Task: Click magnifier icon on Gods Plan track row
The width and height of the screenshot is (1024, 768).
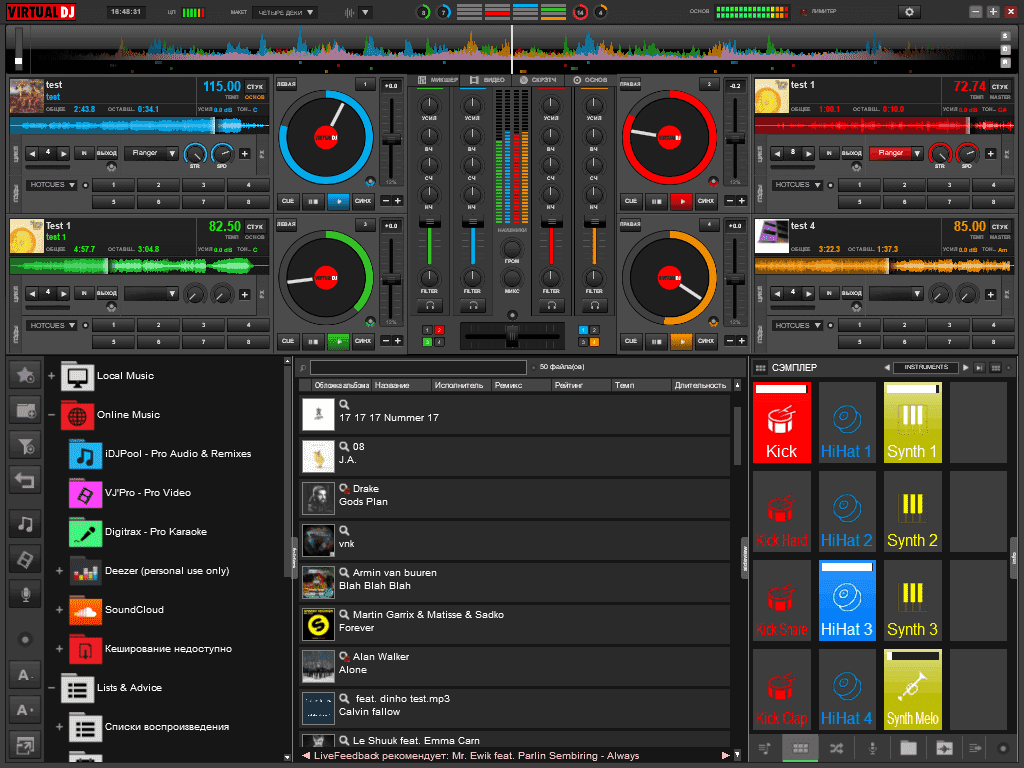Action: tap(344, 488)
